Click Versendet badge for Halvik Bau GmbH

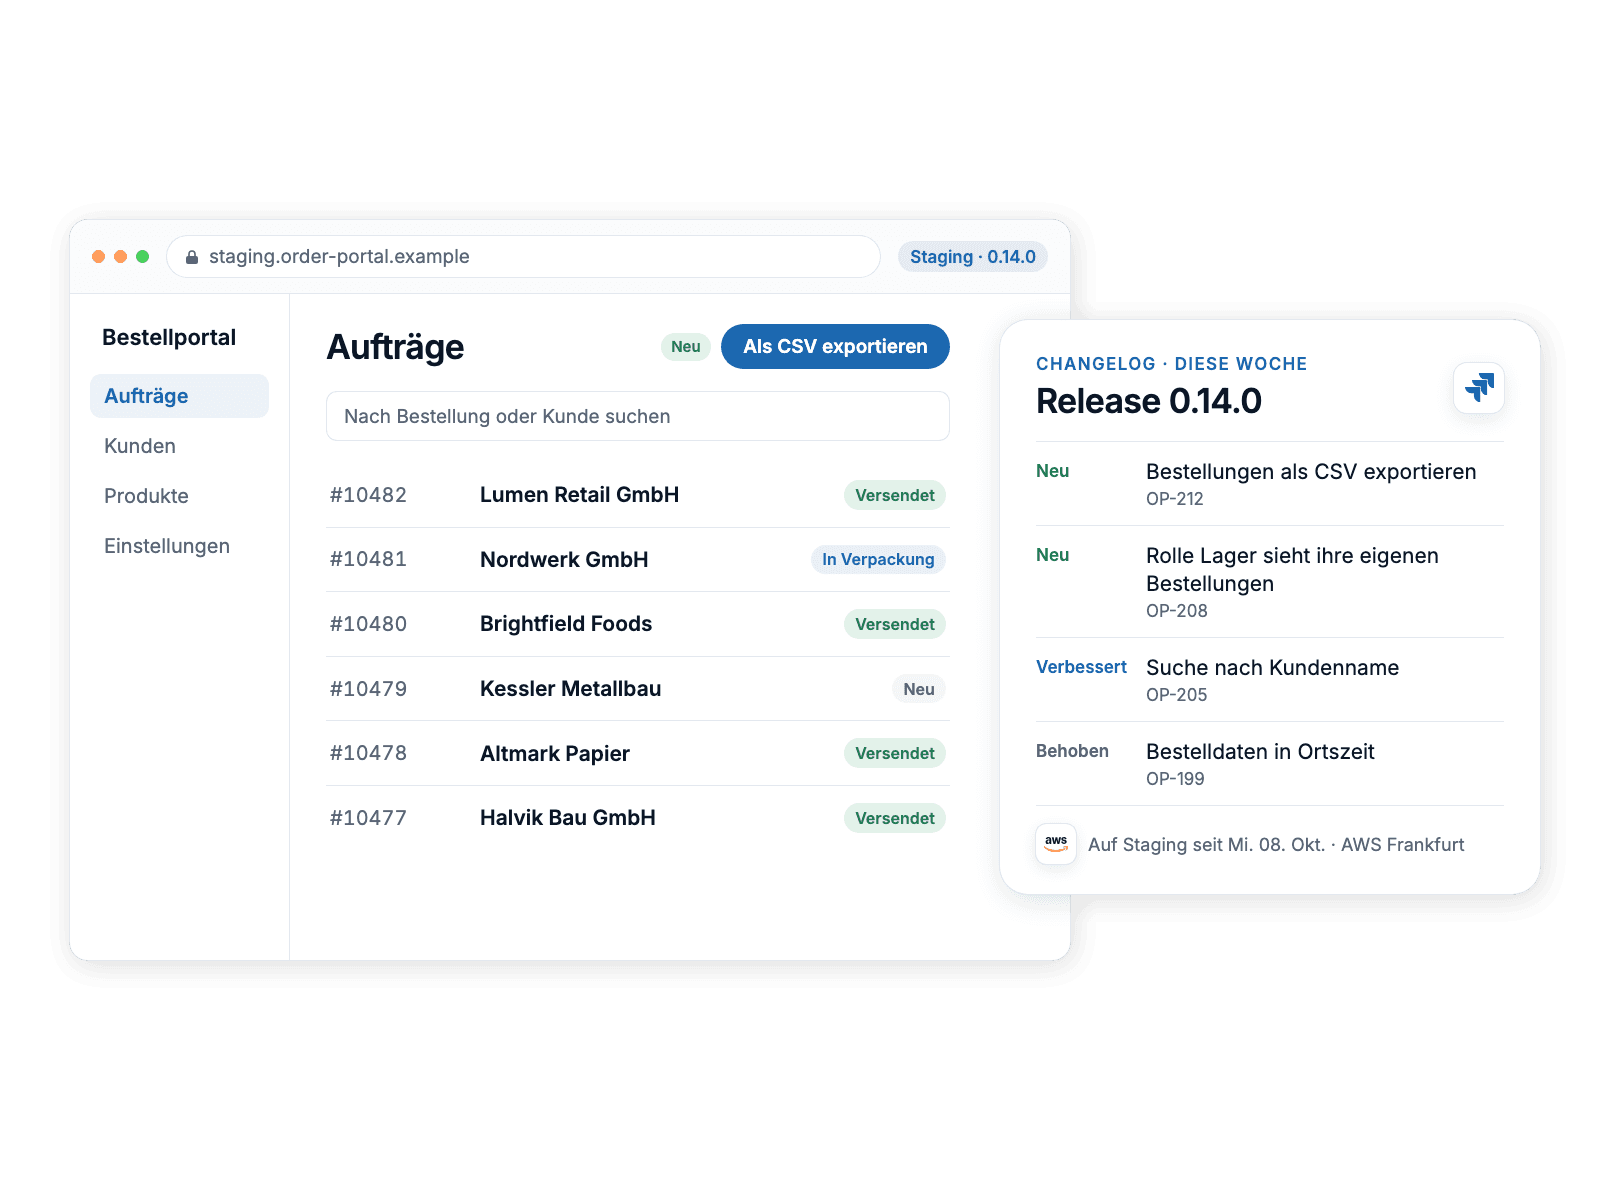click(x=895, y=818)
